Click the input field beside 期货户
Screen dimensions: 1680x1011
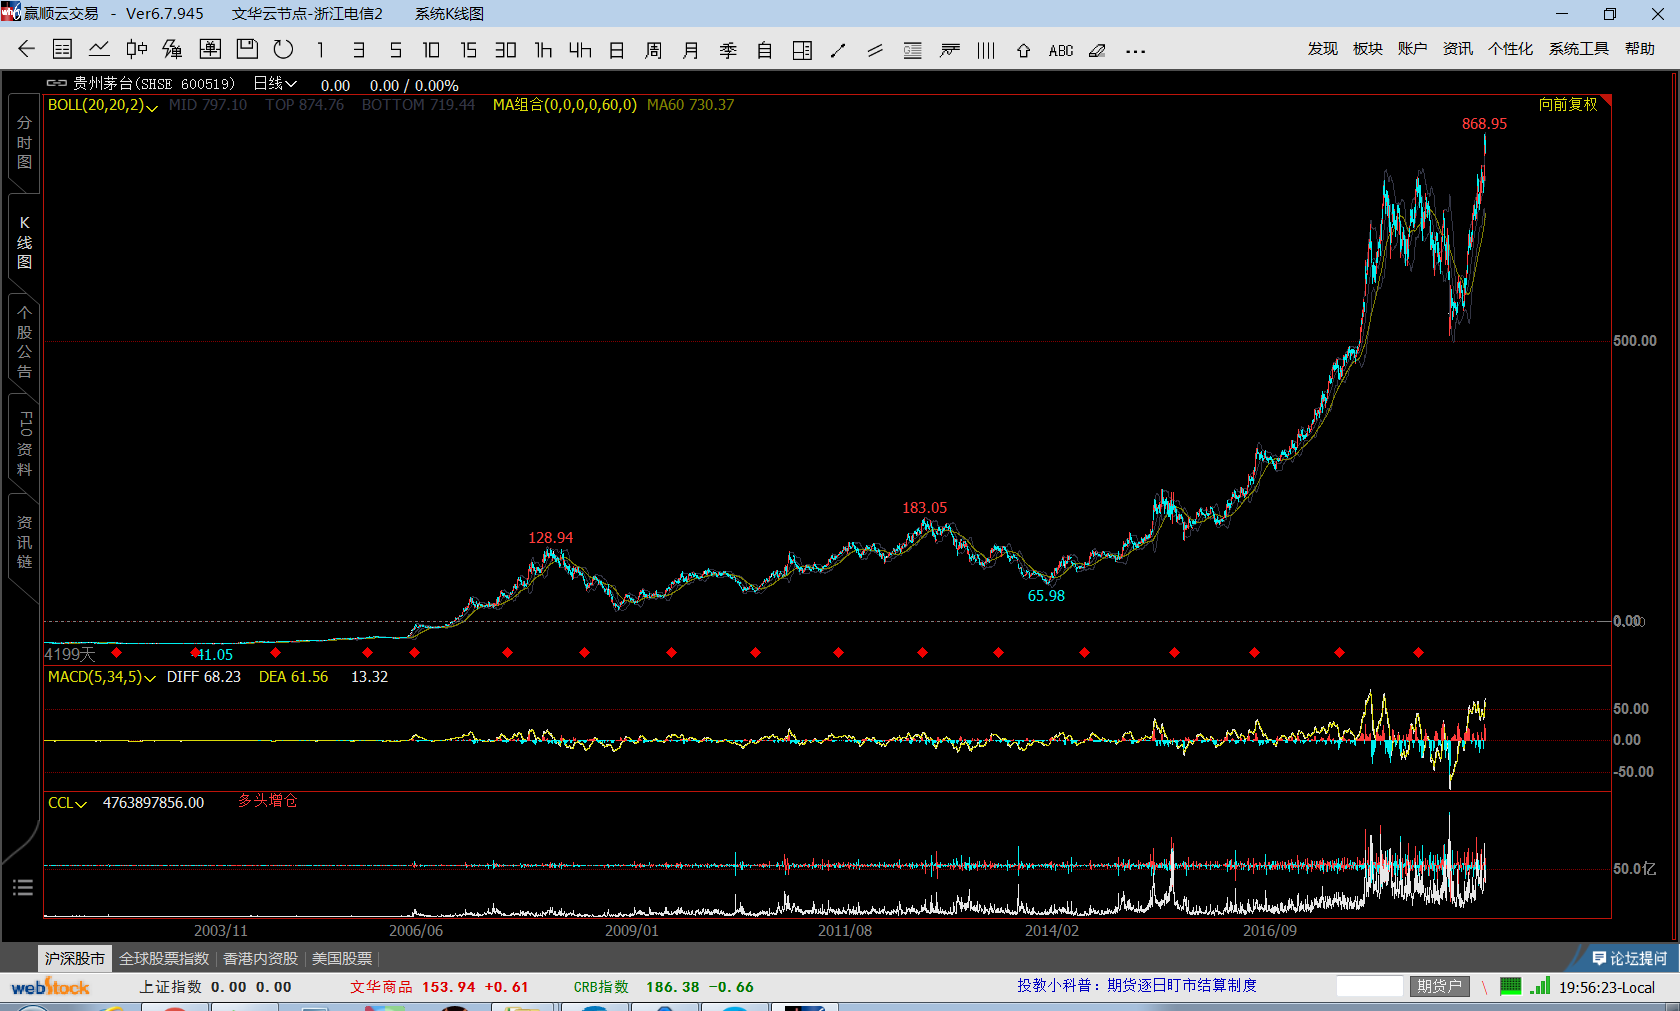pyautogui.click(x=1370, y=986)
